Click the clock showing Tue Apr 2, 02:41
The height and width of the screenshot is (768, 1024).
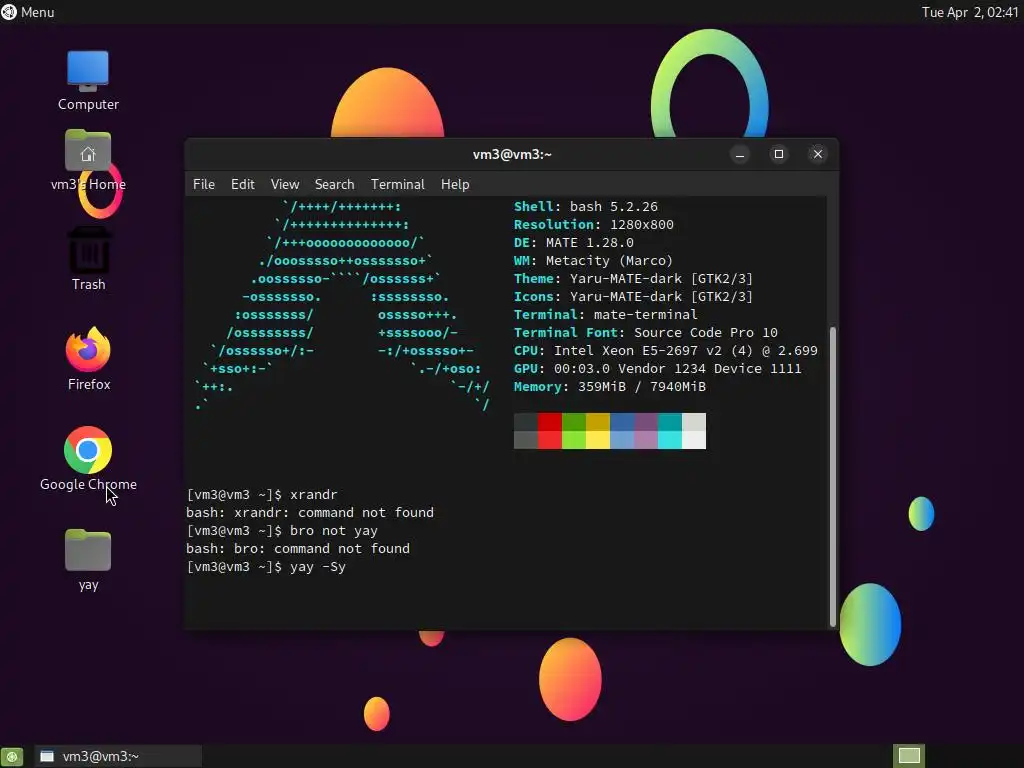point(970,12)
